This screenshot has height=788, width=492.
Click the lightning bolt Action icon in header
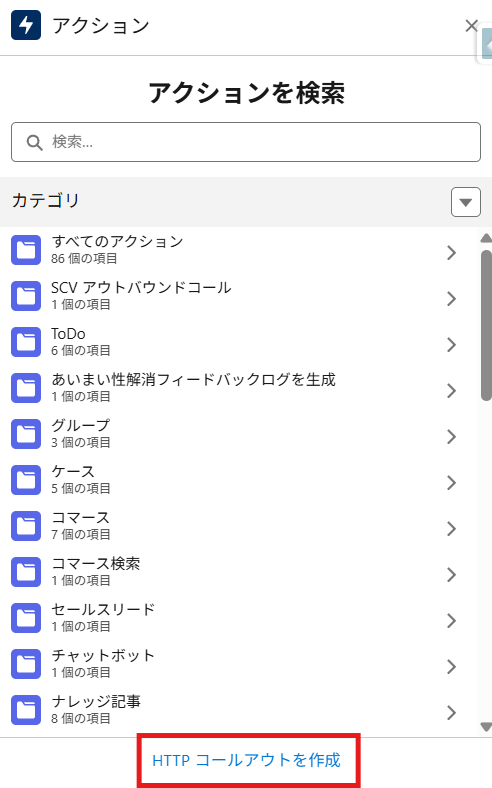pos(26,25)
